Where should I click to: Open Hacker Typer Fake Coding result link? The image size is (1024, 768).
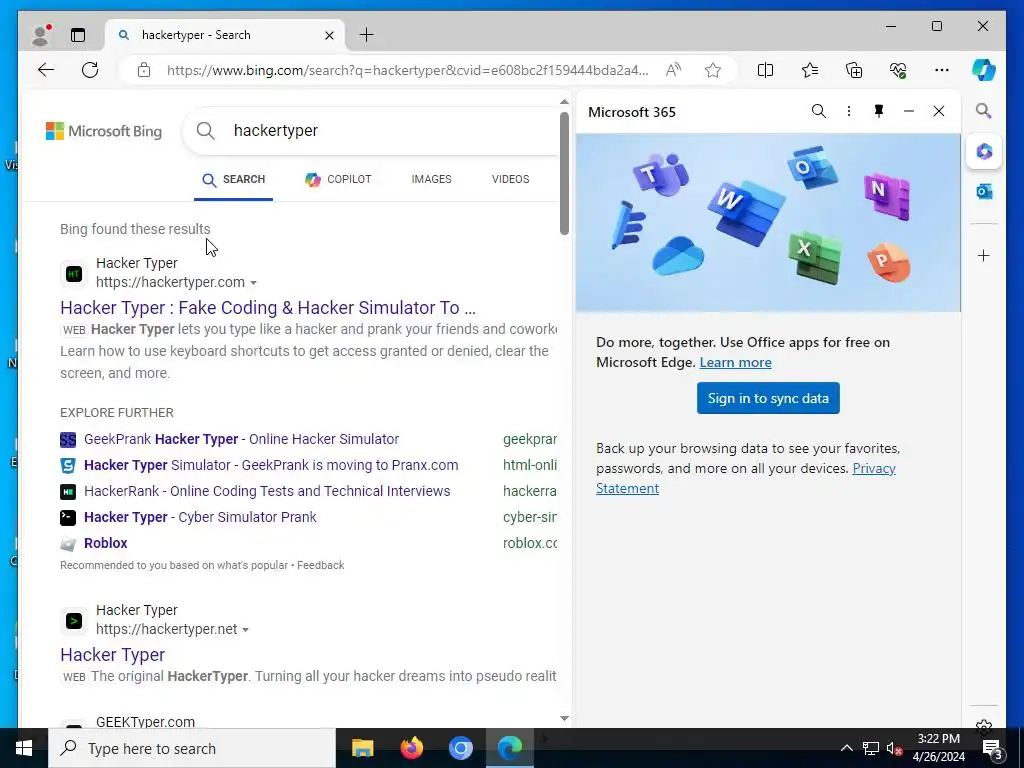[268, 308]
